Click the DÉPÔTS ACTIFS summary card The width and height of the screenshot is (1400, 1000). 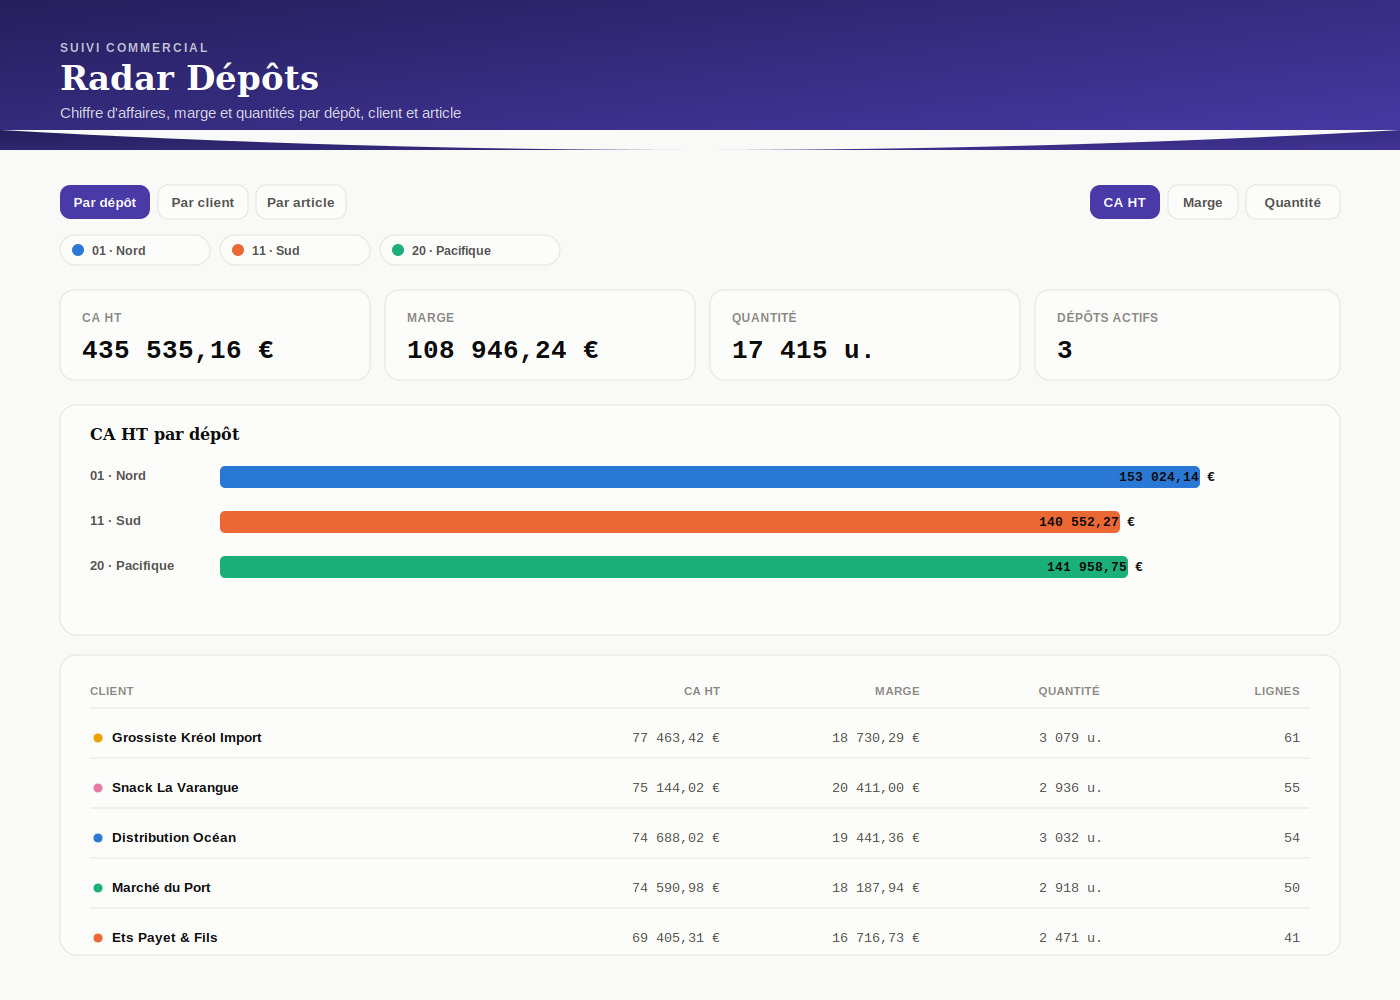point(1187,335)
